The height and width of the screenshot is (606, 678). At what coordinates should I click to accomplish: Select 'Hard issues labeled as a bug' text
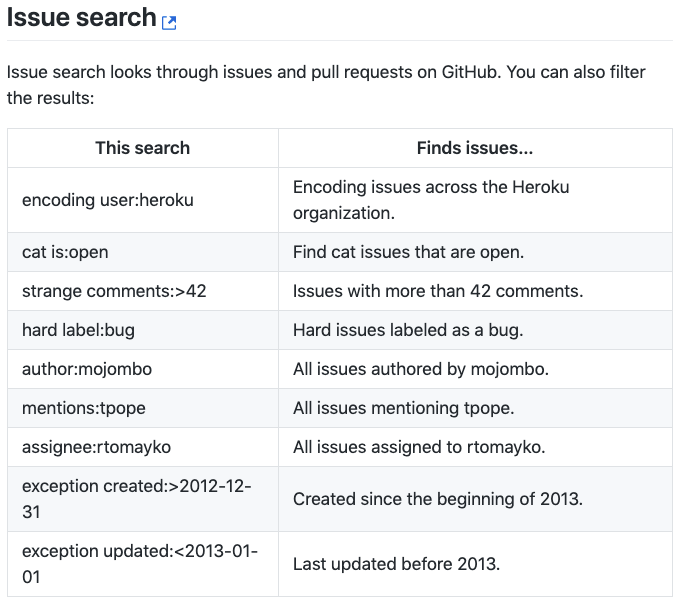click(x=408, y=330)
